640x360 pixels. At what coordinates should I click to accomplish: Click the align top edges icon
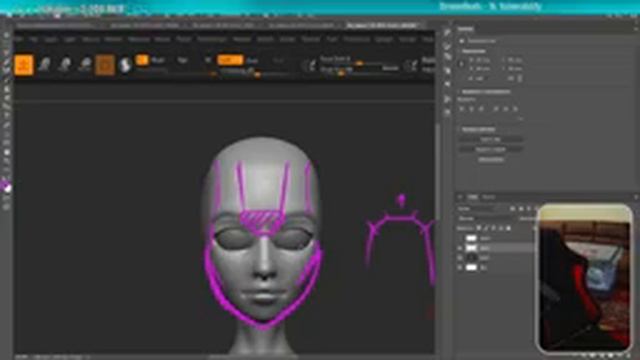[496, 109]
